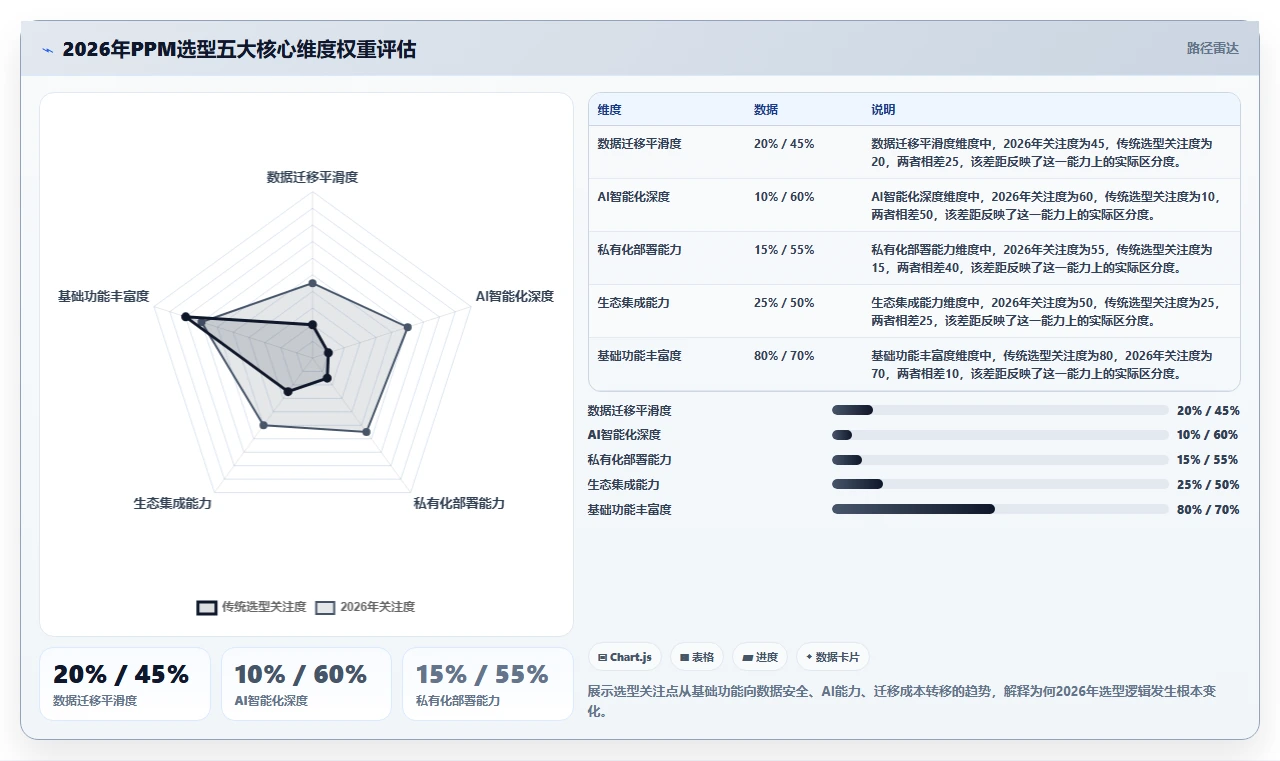The width and height of the screenshot is (1280, 761).
Task: Click the 25% / 50% table cell
Action: pos(784,303)
